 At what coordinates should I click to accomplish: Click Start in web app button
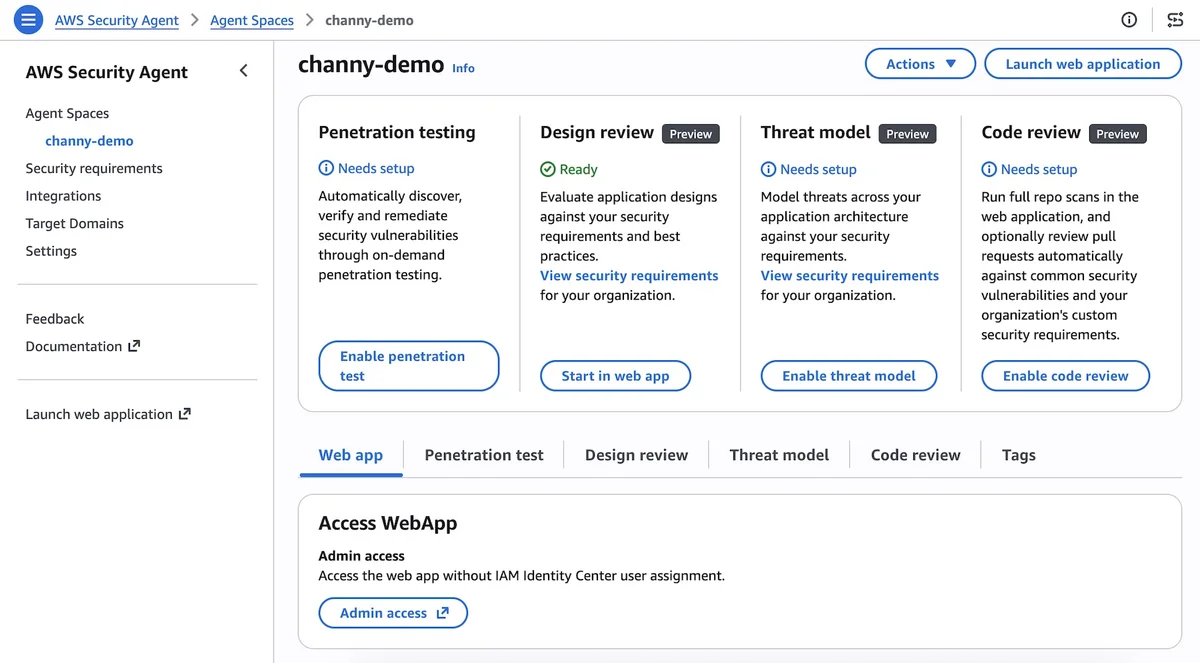pos(615,376)
